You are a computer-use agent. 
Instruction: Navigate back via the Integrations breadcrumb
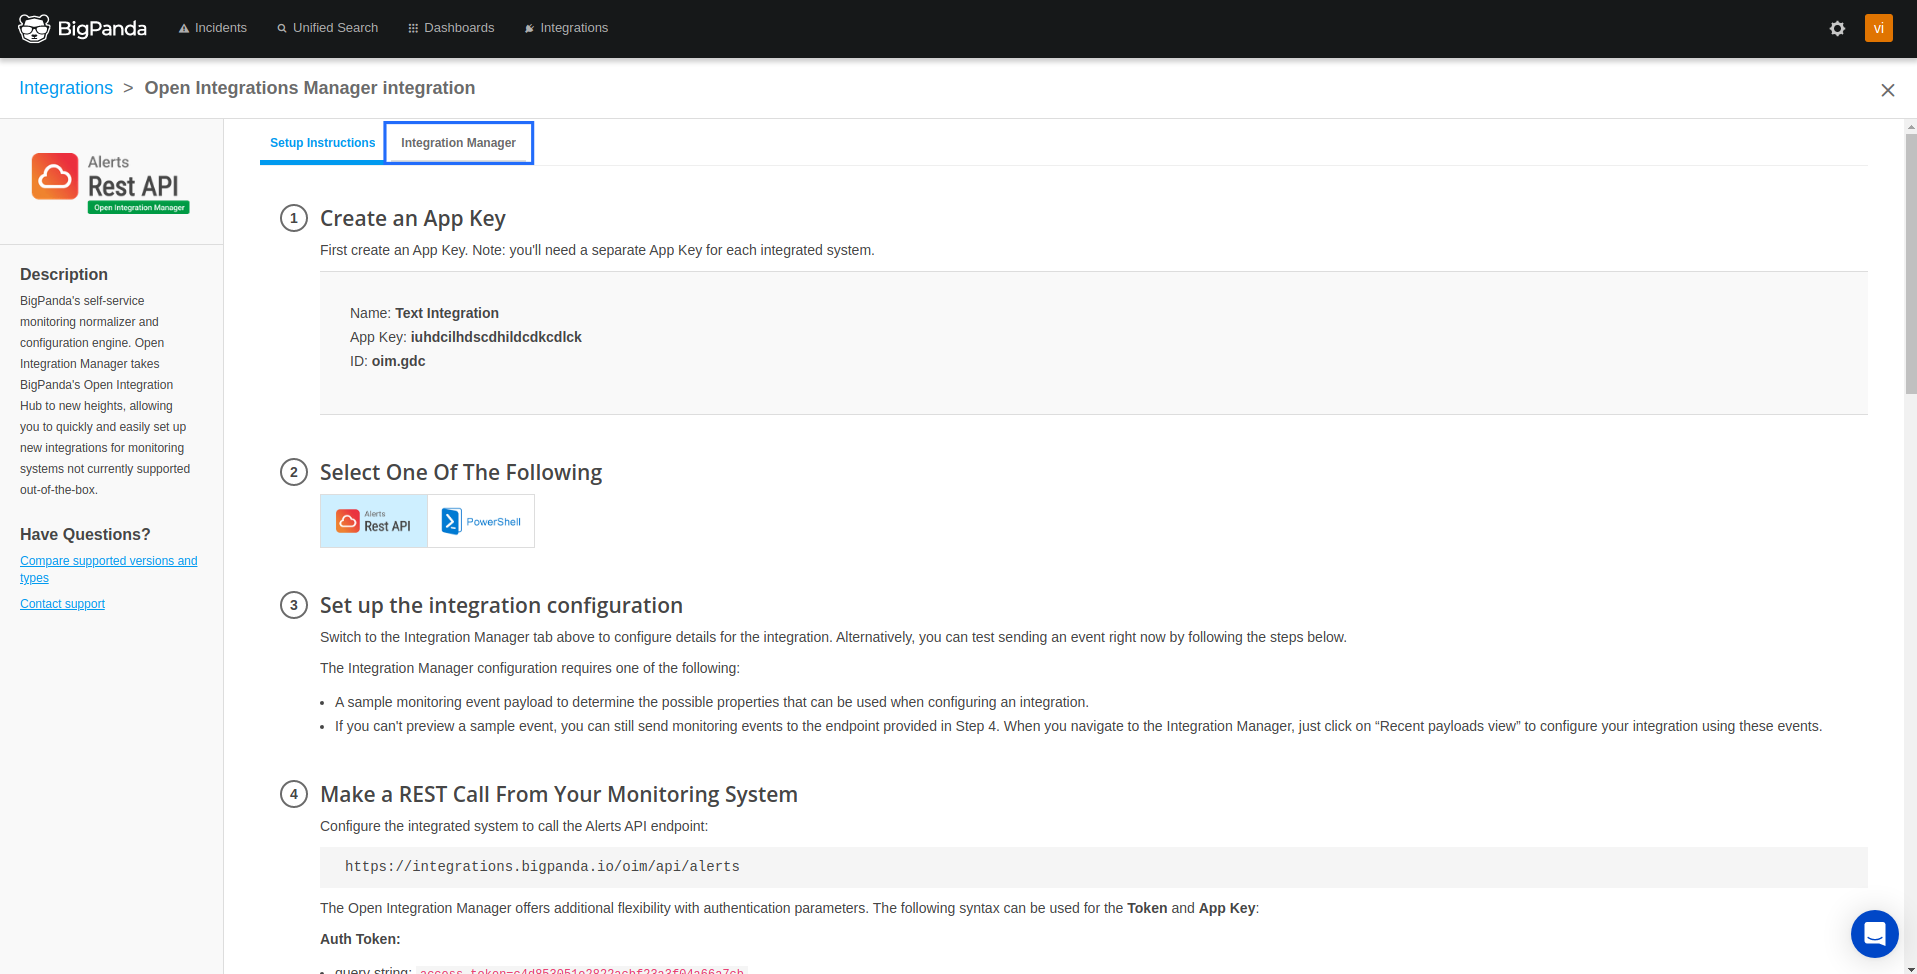(66, 88)
